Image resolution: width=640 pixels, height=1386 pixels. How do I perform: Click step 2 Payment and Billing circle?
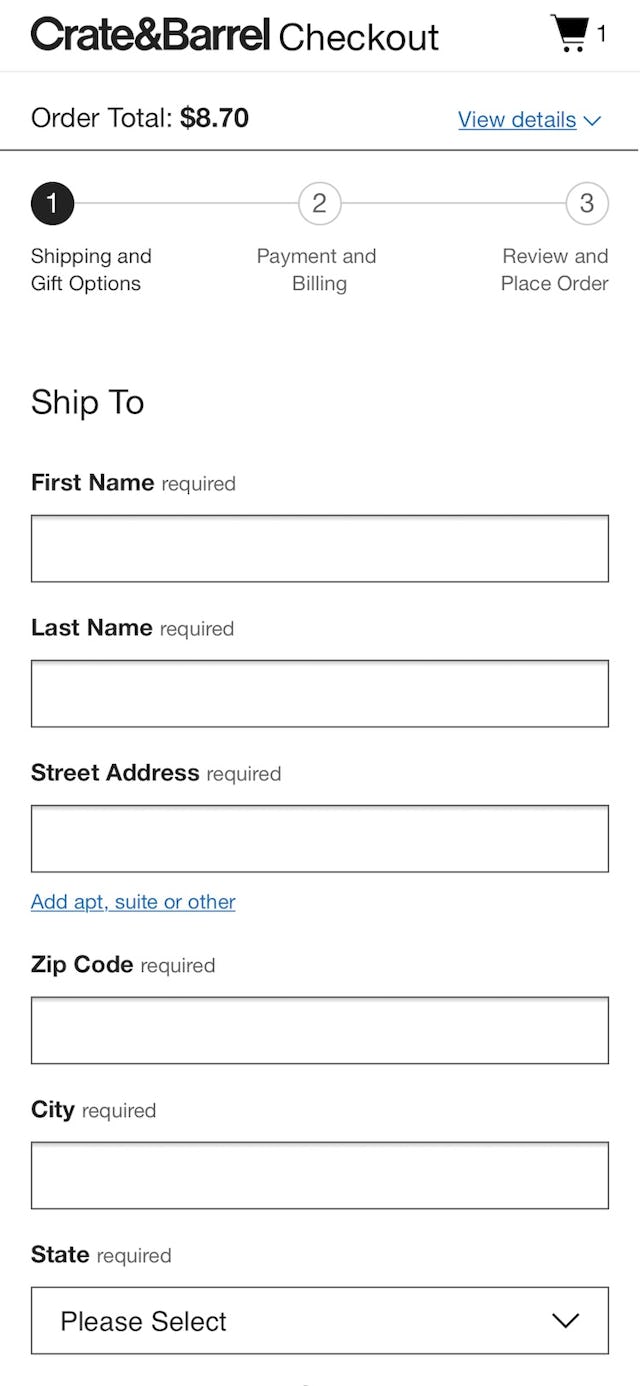(318, 203)
